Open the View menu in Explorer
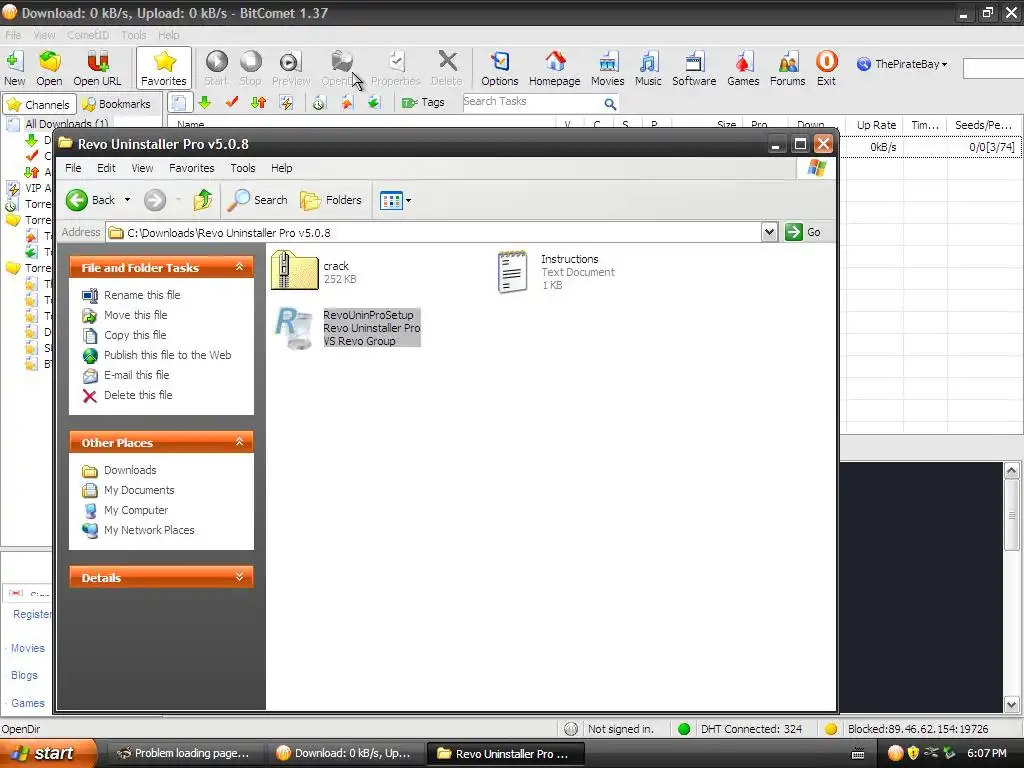The image size is (1024, 768). 142,168
